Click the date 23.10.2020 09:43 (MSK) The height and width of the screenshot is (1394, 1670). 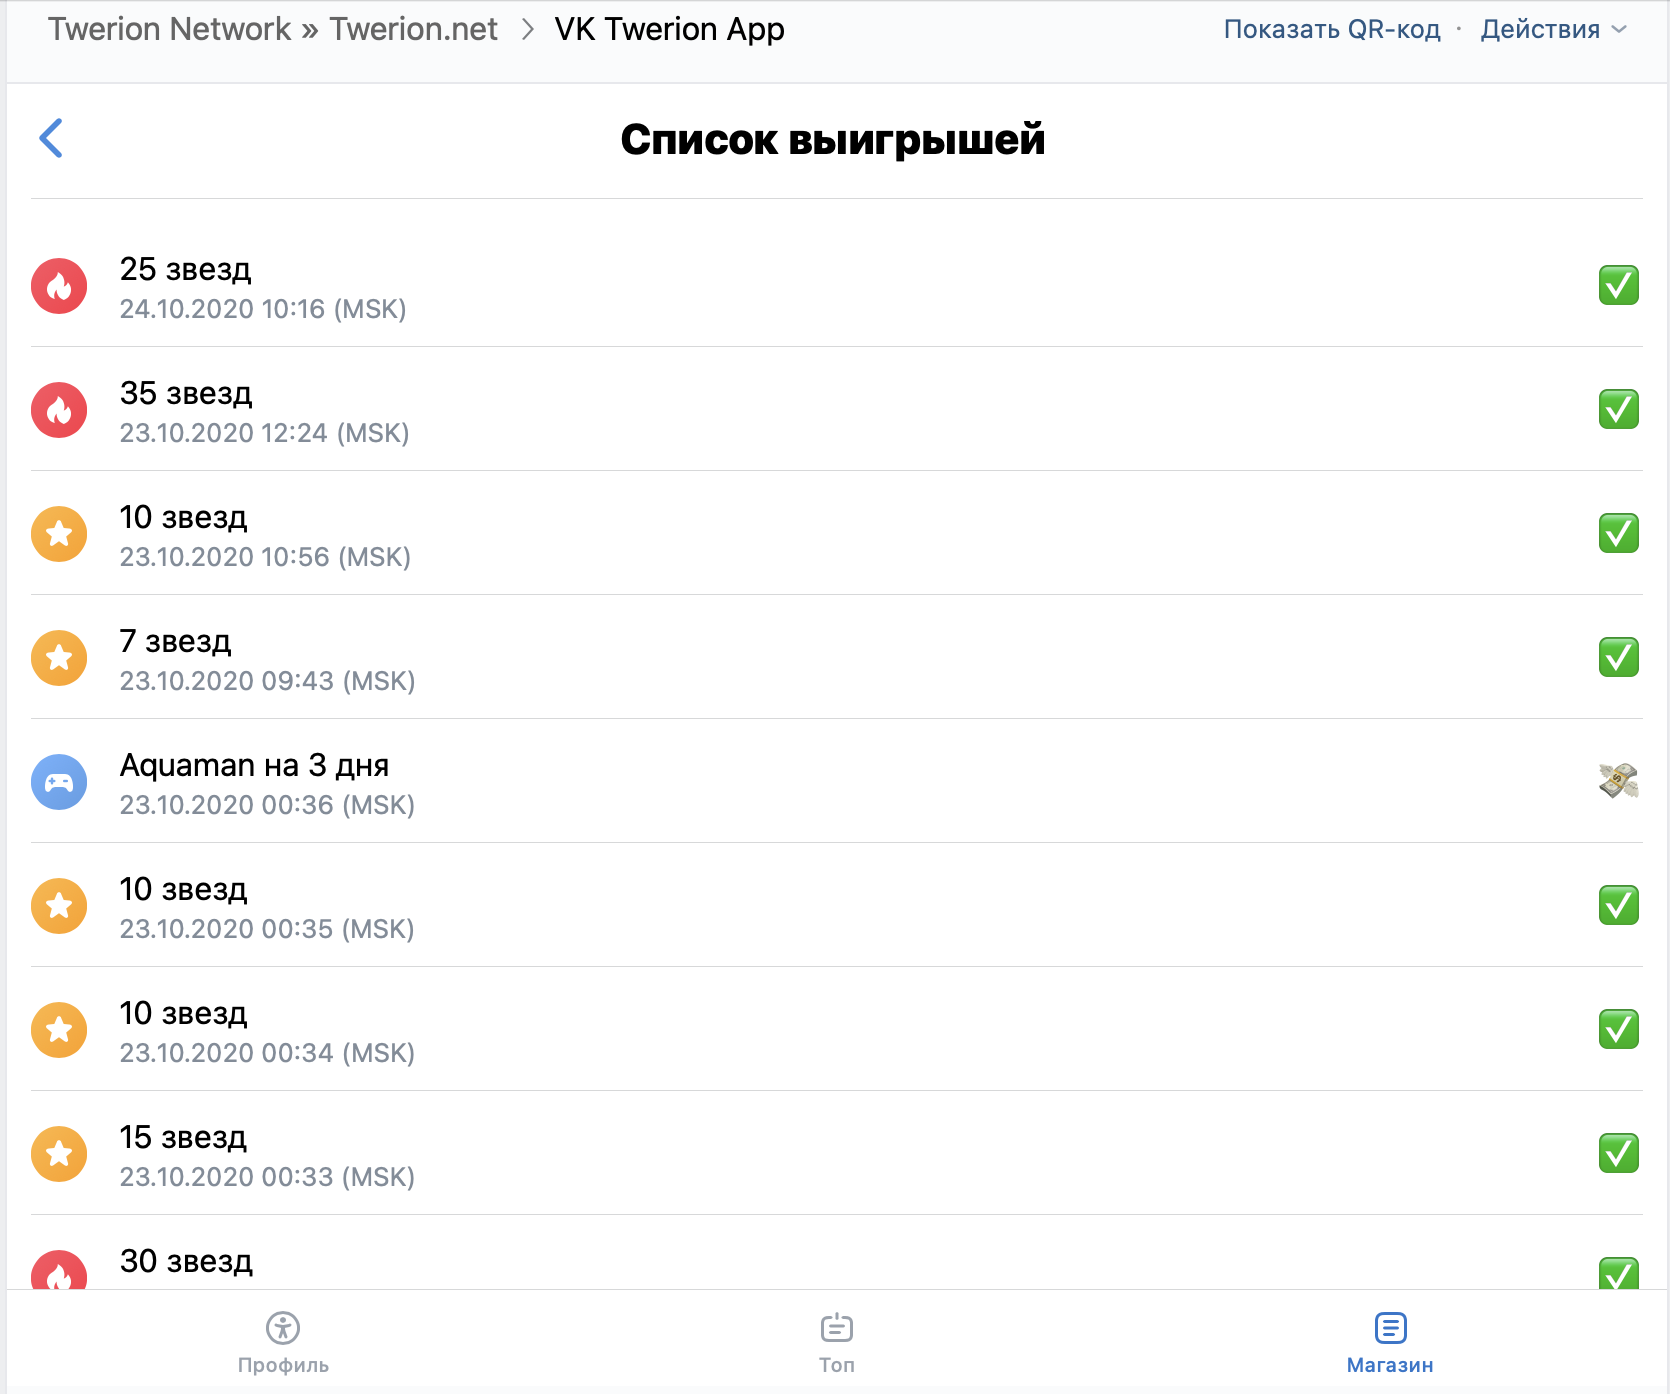pyautogui.click(x=267, y=681)
